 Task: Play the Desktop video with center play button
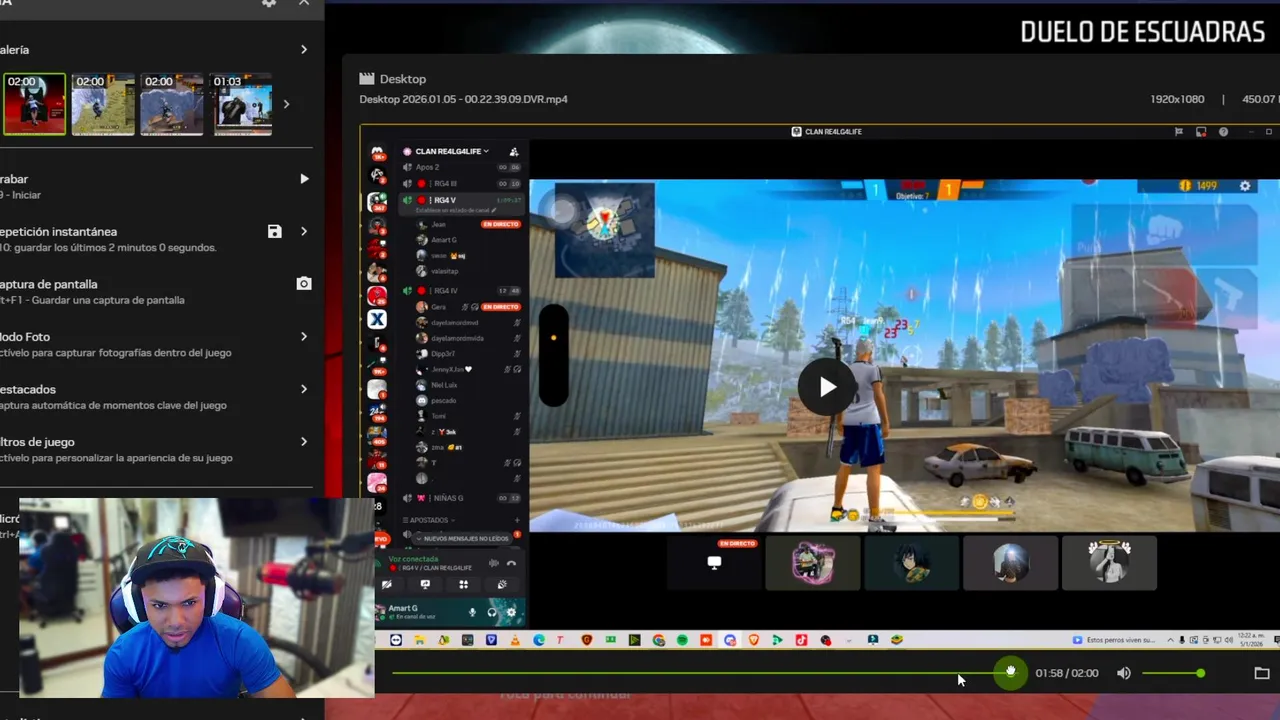point(826,387)
